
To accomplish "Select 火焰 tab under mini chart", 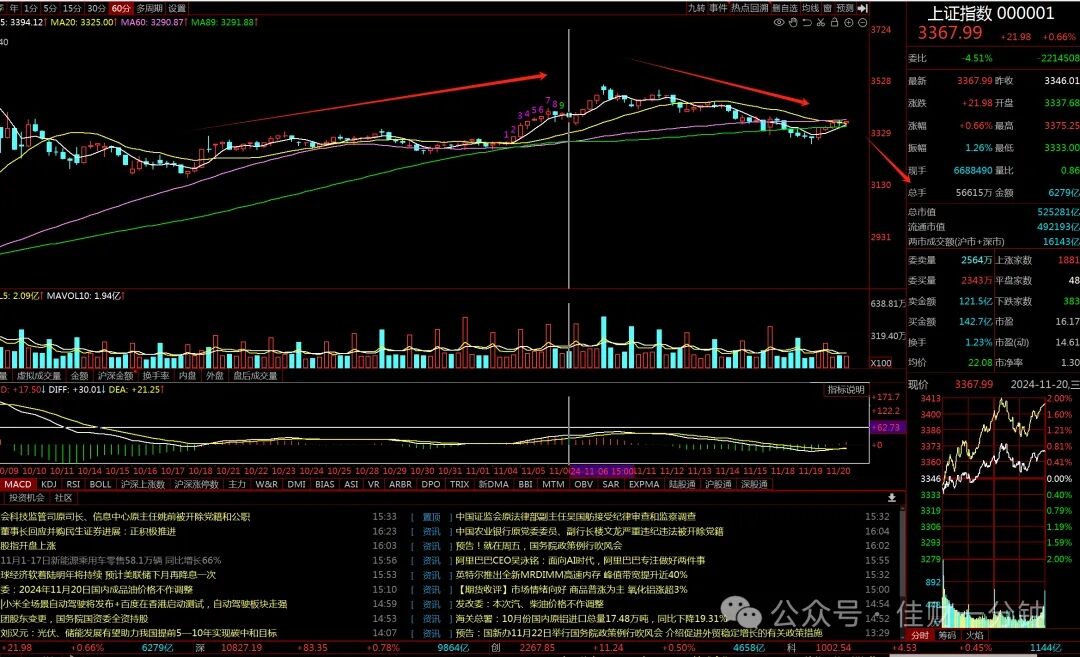I will click(975, 635).
